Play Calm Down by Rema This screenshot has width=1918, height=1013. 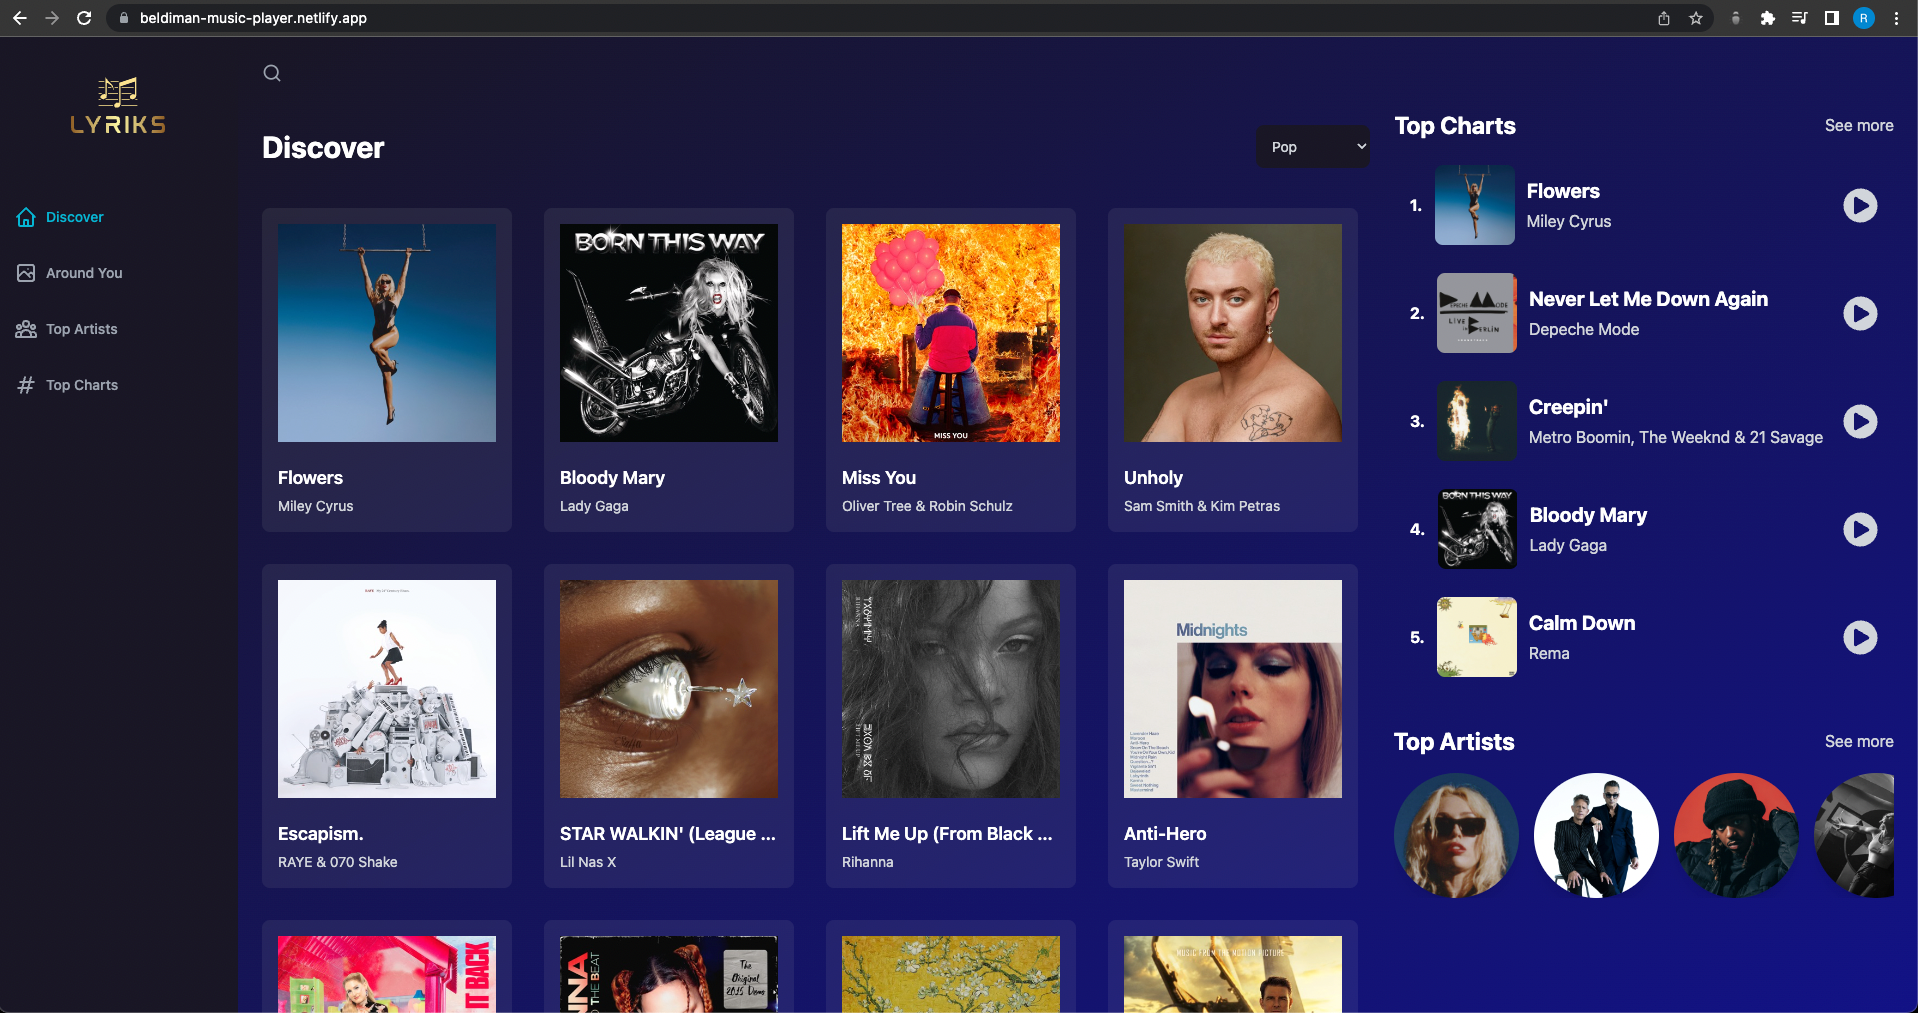[1860, 637]
